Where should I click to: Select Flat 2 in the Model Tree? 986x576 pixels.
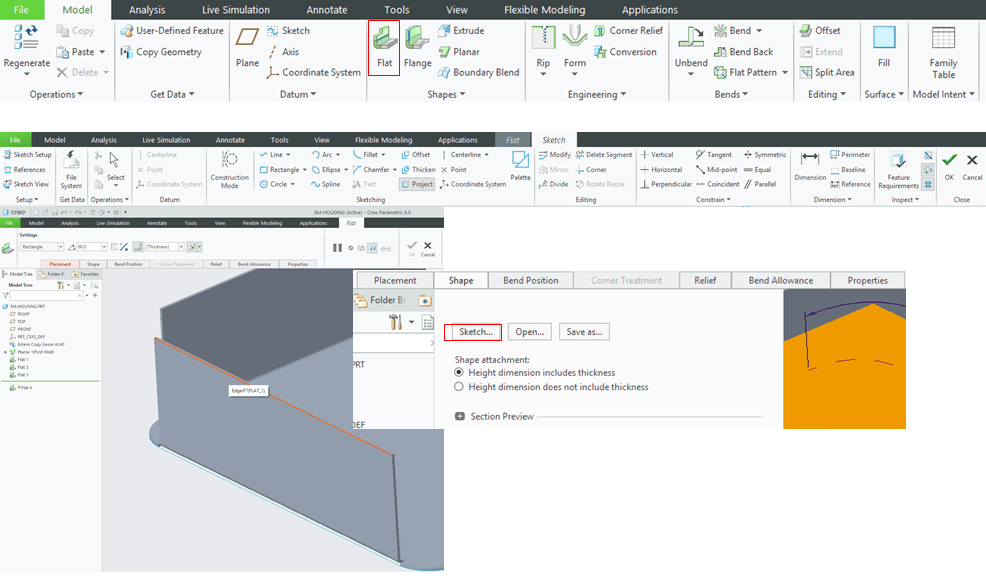(21, 367)
